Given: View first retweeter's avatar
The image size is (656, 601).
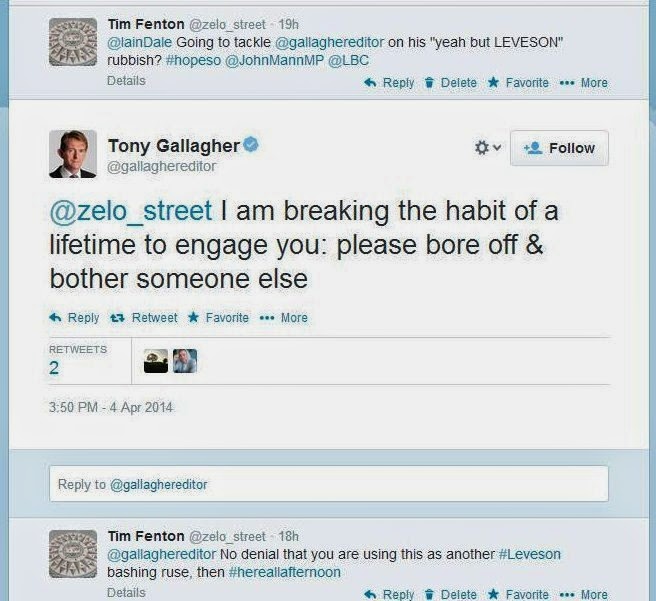Looking at the screenshot, I should 155,362.
